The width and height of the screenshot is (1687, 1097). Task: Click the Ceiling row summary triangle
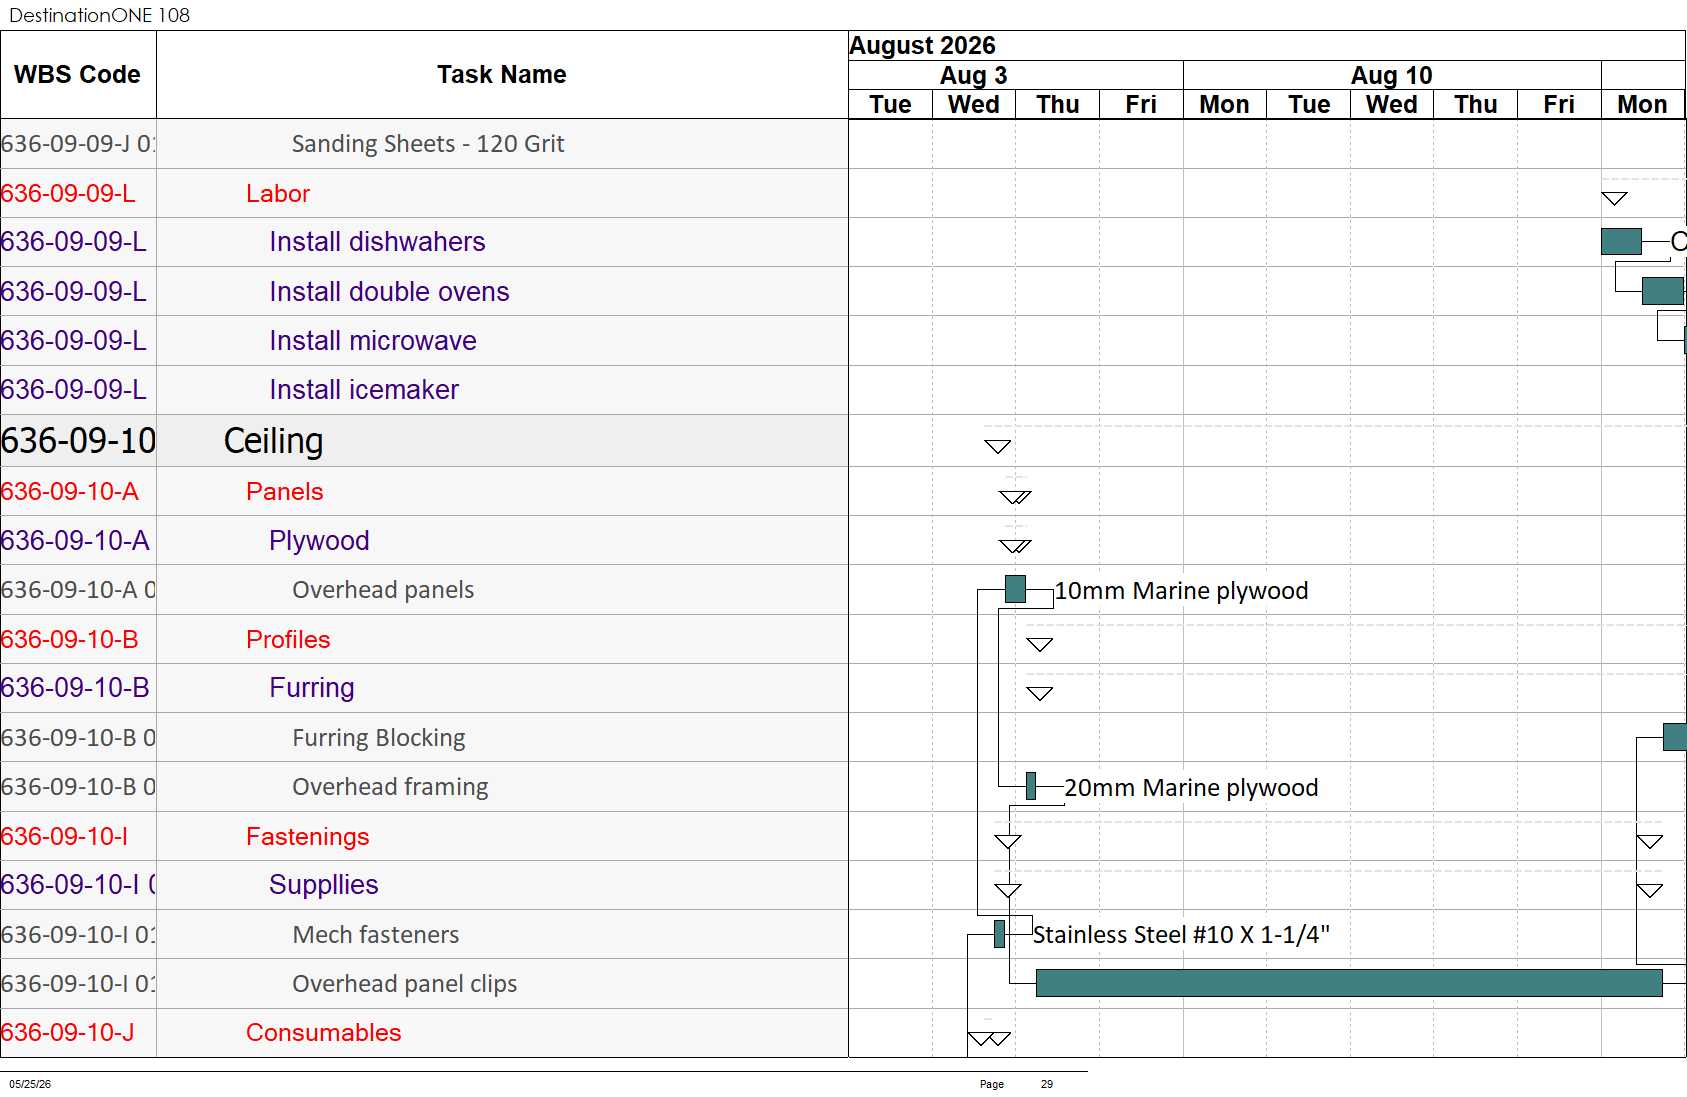pyautogui.click(x=997, y=446)
